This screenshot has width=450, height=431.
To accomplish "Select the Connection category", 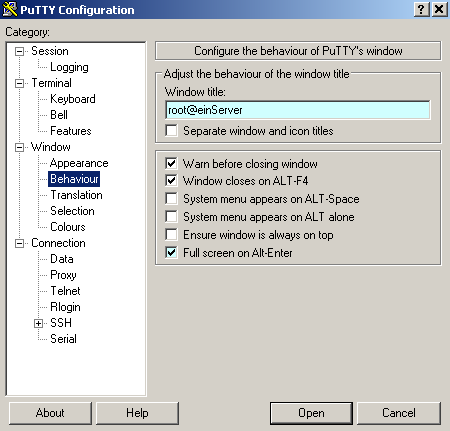I will point(58,243).
